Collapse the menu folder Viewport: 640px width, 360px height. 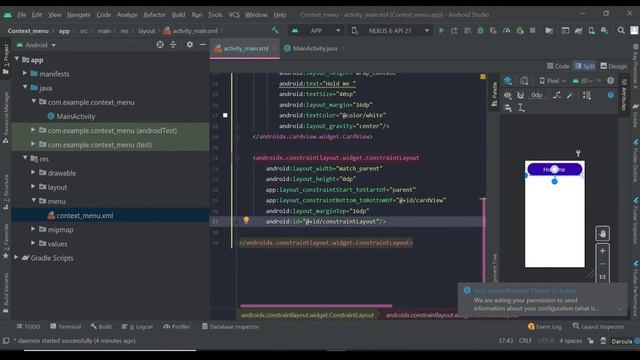(x=33, y=201)
